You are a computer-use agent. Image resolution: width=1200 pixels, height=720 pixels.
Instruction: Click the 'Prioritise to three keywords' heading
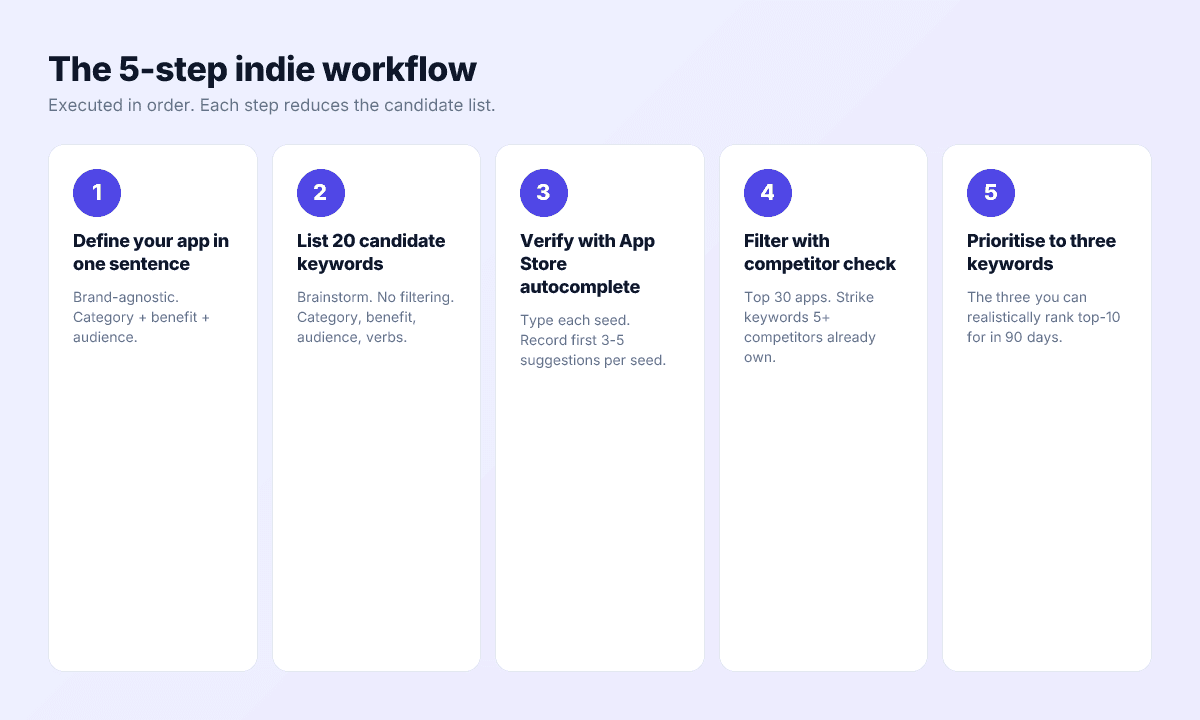coord(1040,252)
